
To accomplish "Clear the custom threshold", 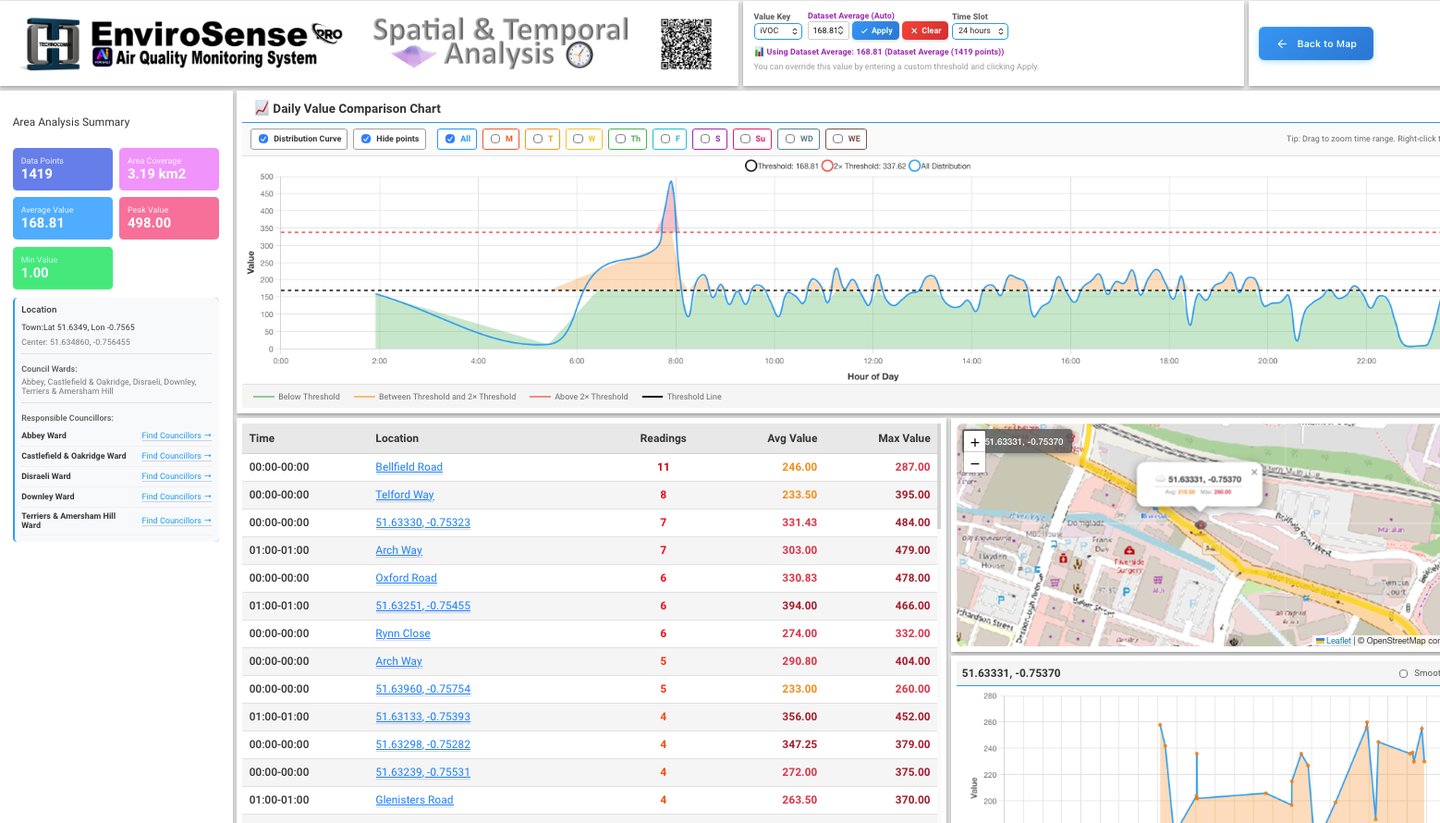I will coord(925,31).
